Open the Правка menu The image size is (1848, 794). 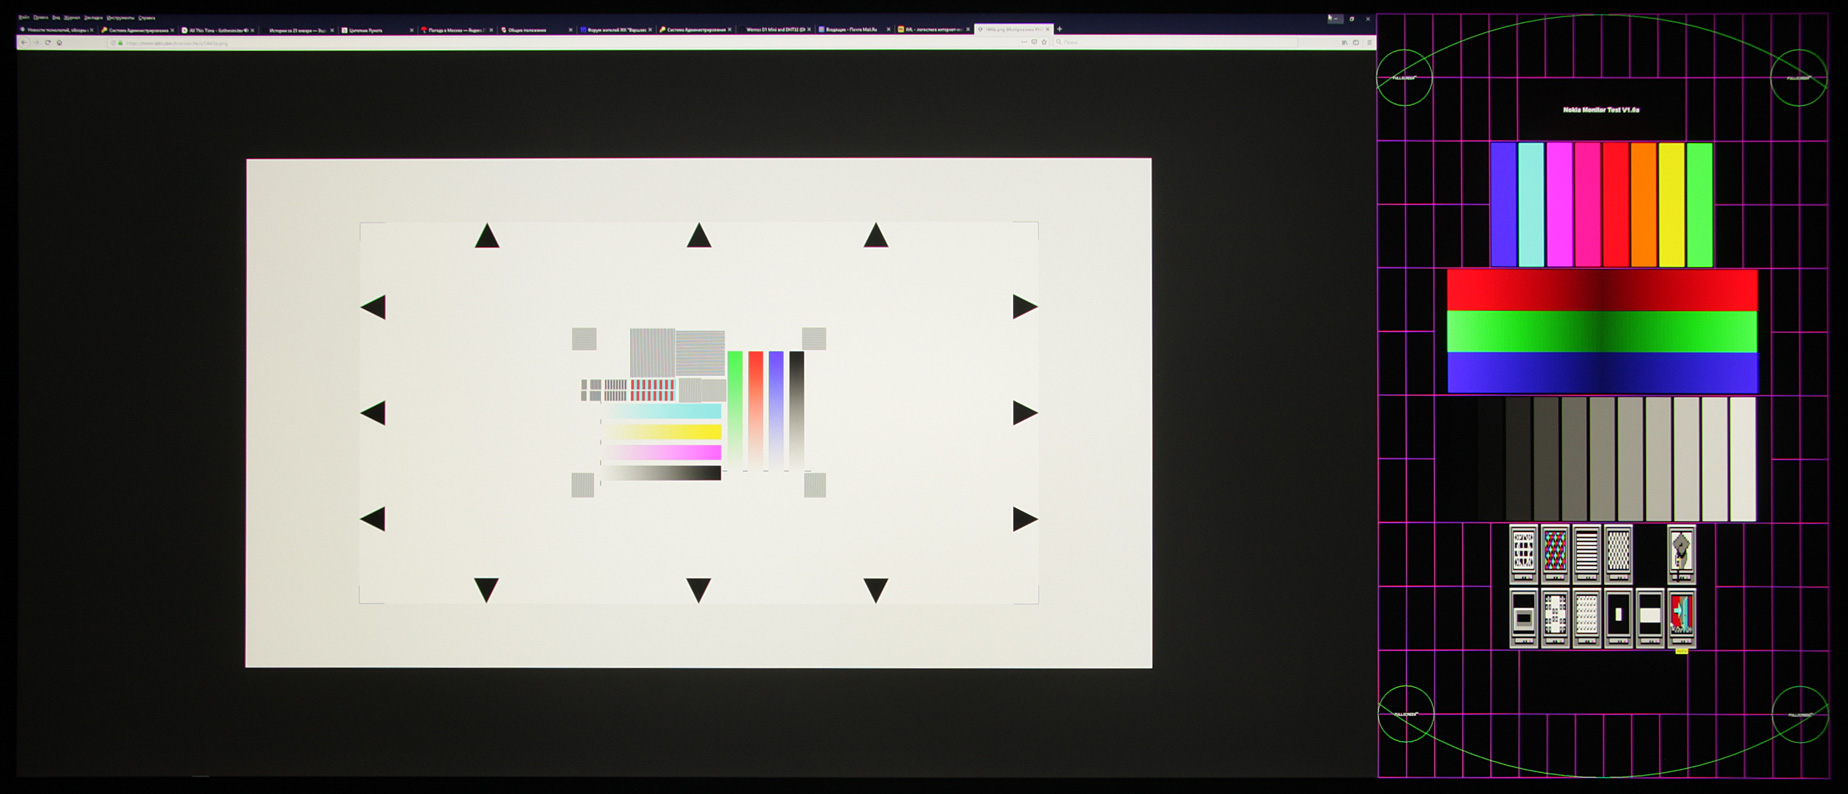click(40, 17)
